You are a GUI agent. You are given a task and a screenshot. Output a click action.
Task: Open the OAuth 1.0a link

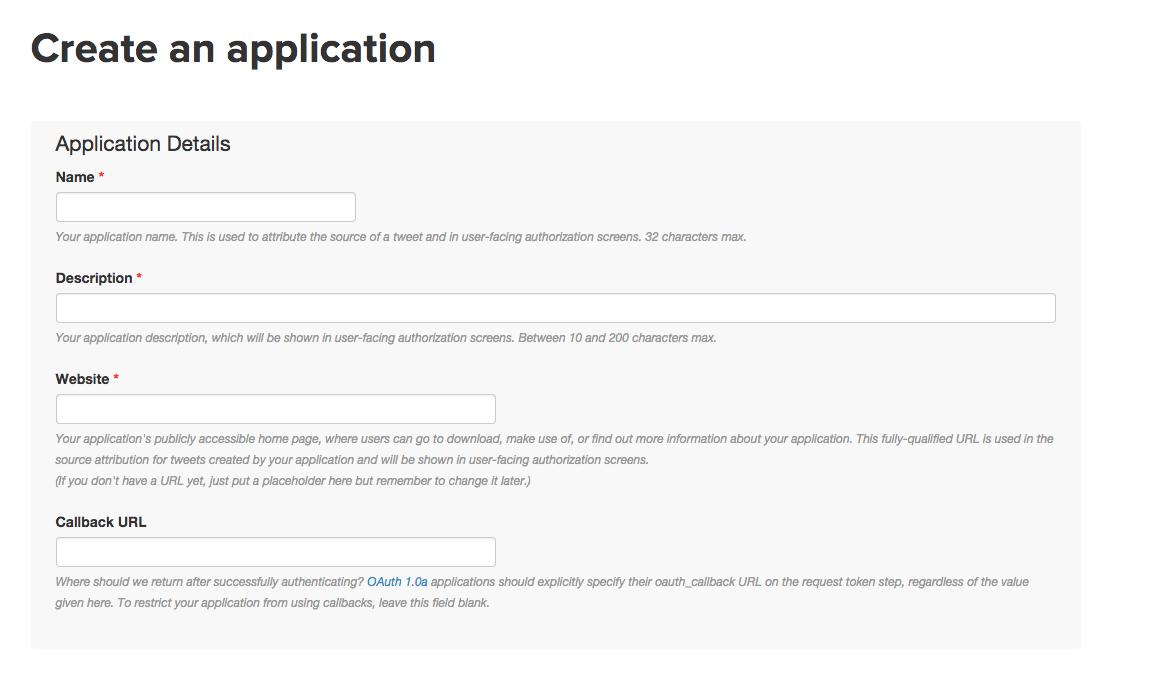pos(397,582)
